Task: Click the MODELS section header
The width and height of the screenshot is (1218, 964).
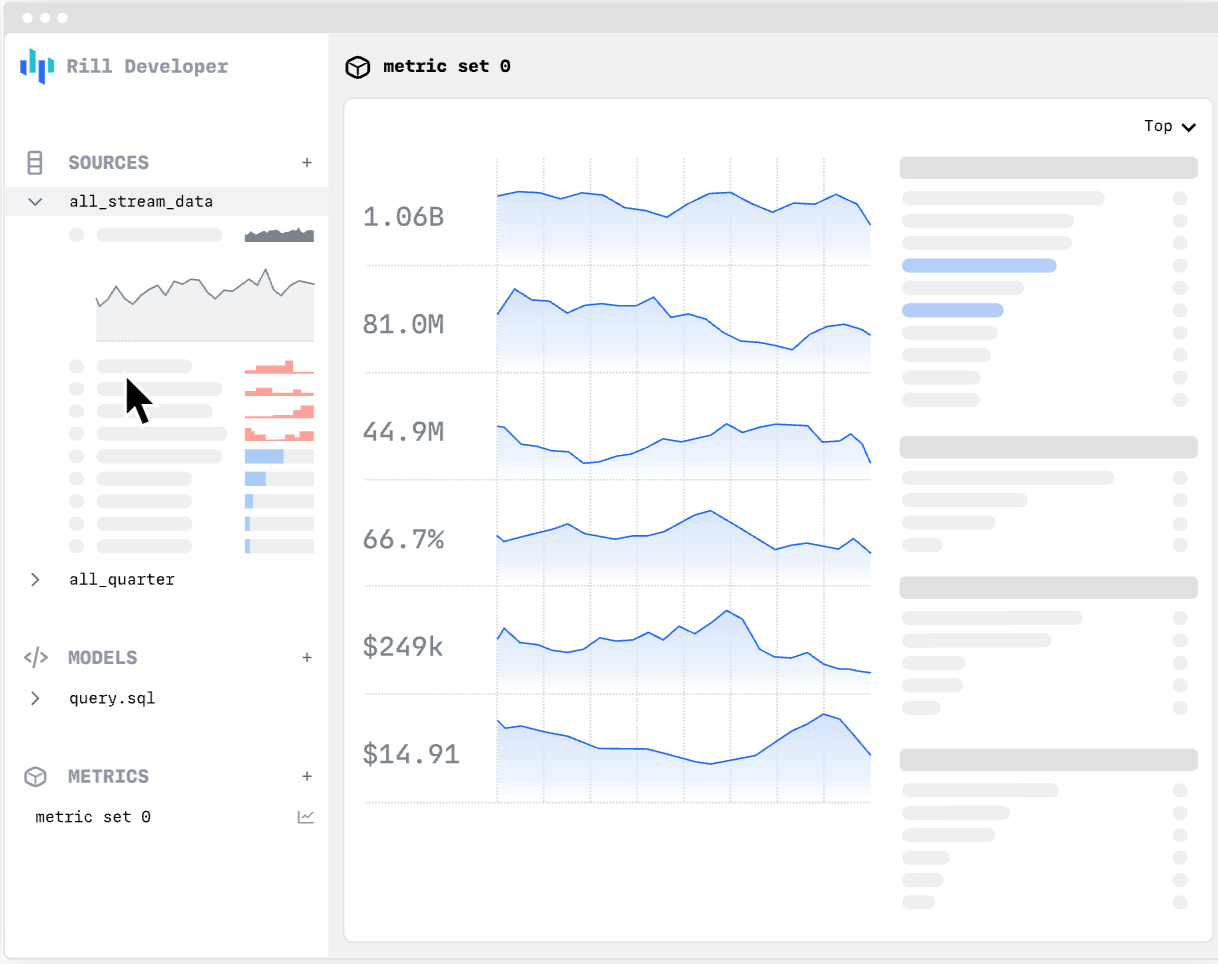Action: click(103, 657)
